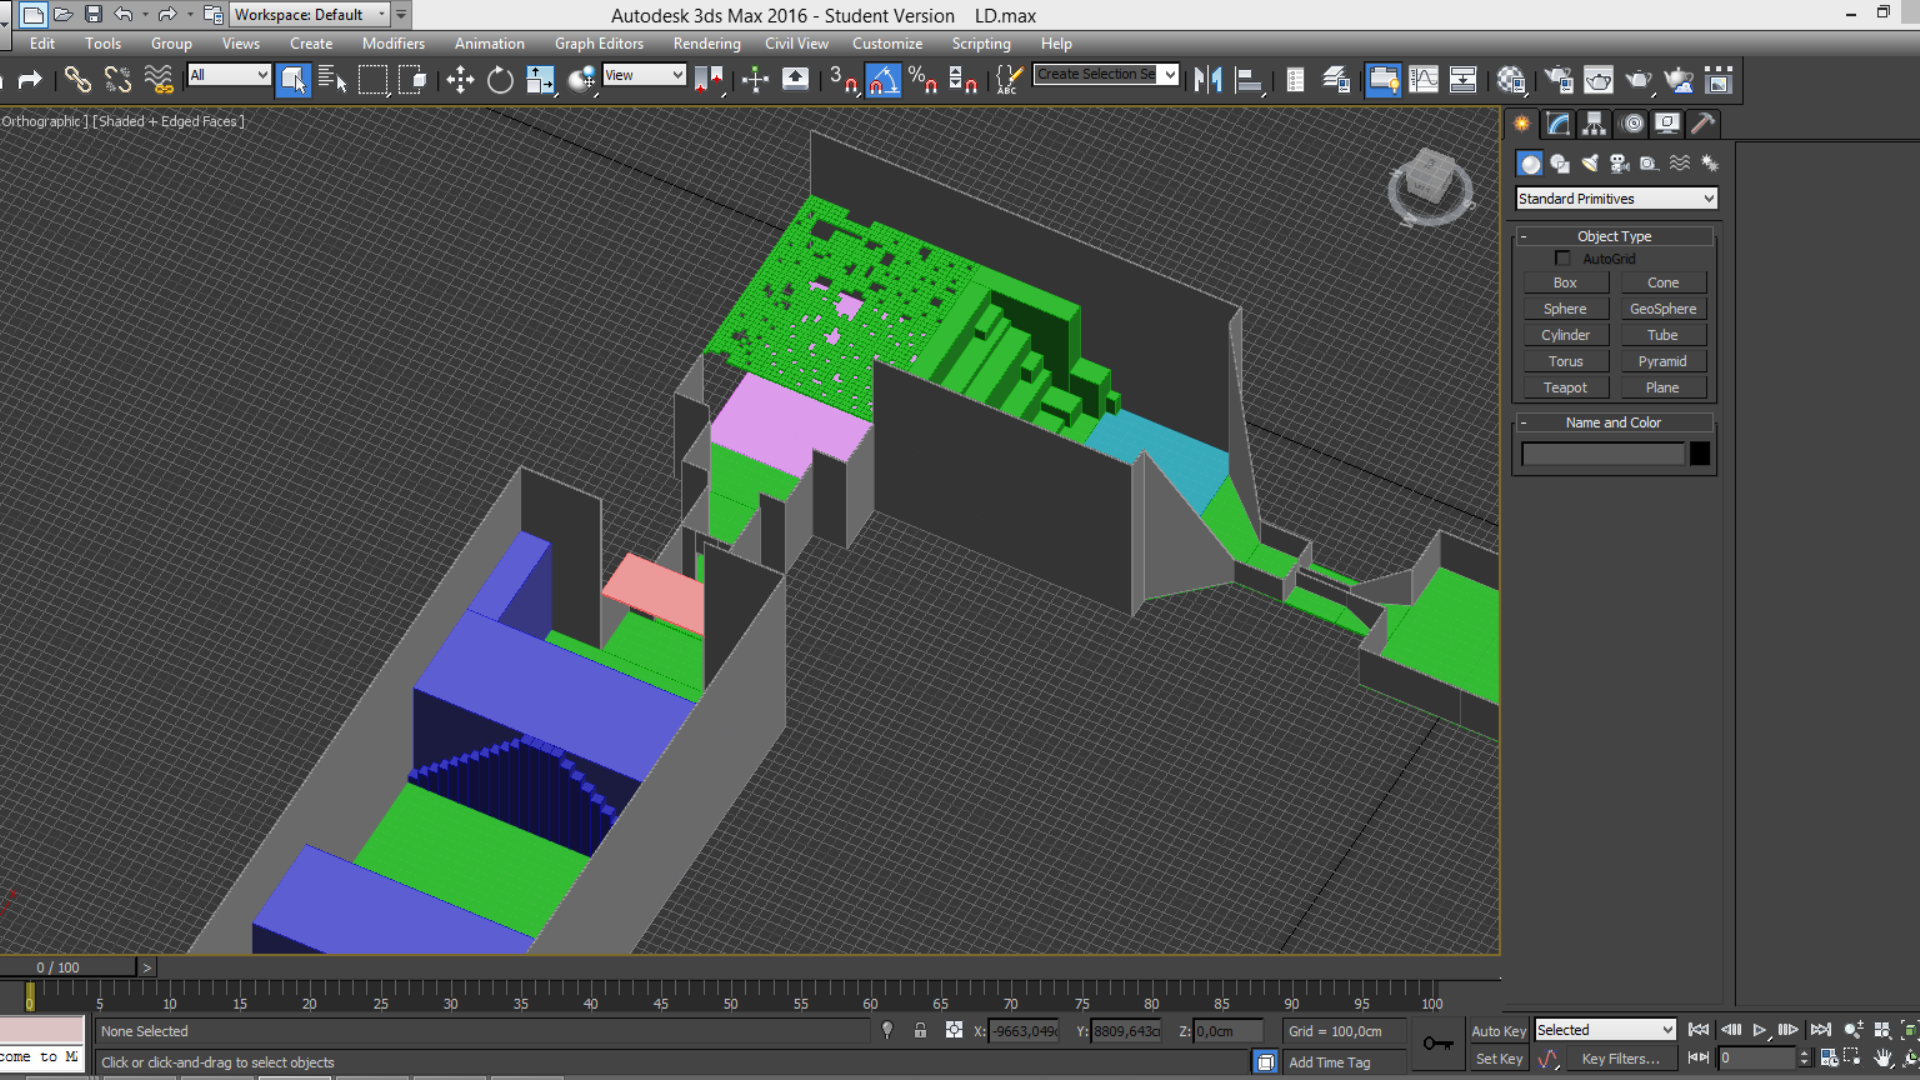The width and height of the screenshot is (1920, 1080).
Task: Toggle Set Key mode
Action: pyautogui.click(x=1498, y=1058)
